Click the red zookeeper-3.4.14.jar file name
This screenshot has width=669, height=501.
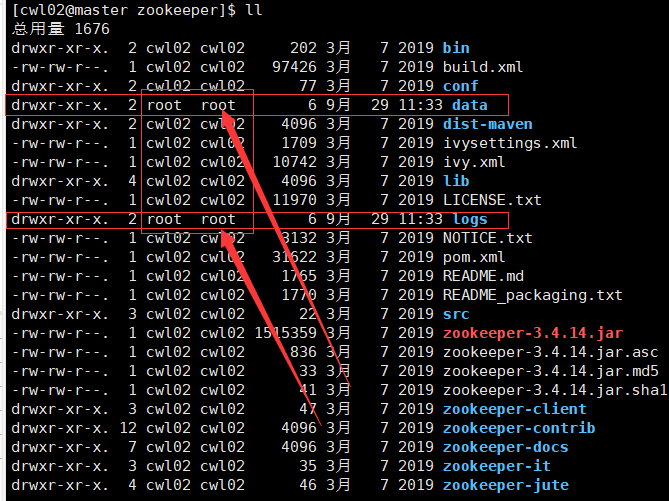533,333
